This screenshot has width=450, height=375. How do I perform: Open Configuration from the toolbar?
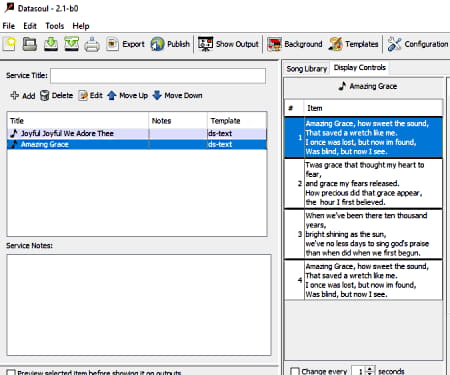tap(418, 44)
